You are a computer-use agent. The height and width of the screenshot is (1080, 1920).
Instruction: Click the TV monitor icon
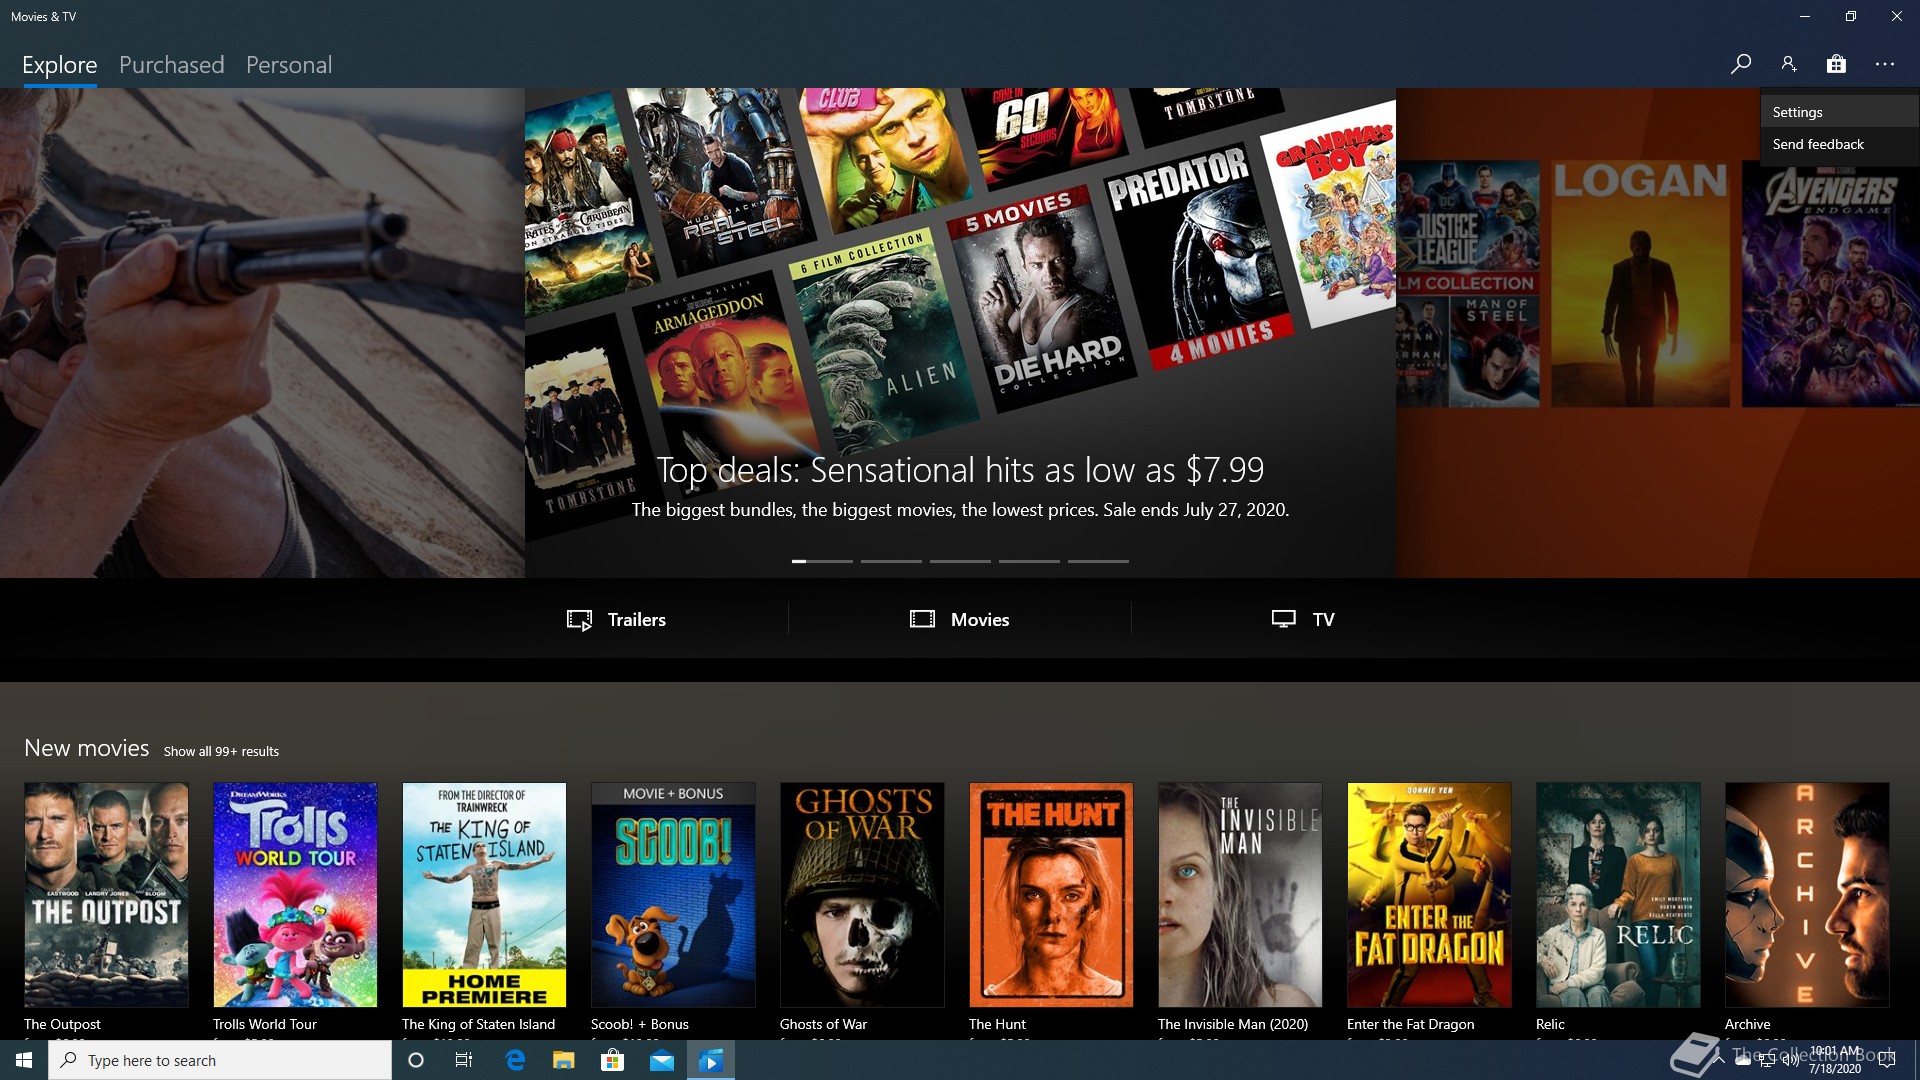(1284, 619)
